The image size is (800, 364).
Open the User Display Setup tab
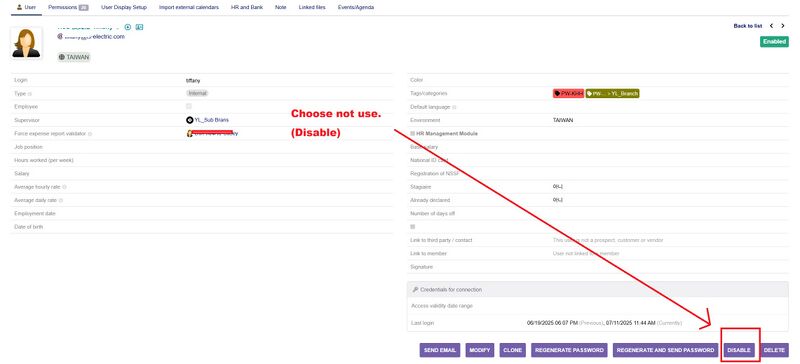coord(123,8)
